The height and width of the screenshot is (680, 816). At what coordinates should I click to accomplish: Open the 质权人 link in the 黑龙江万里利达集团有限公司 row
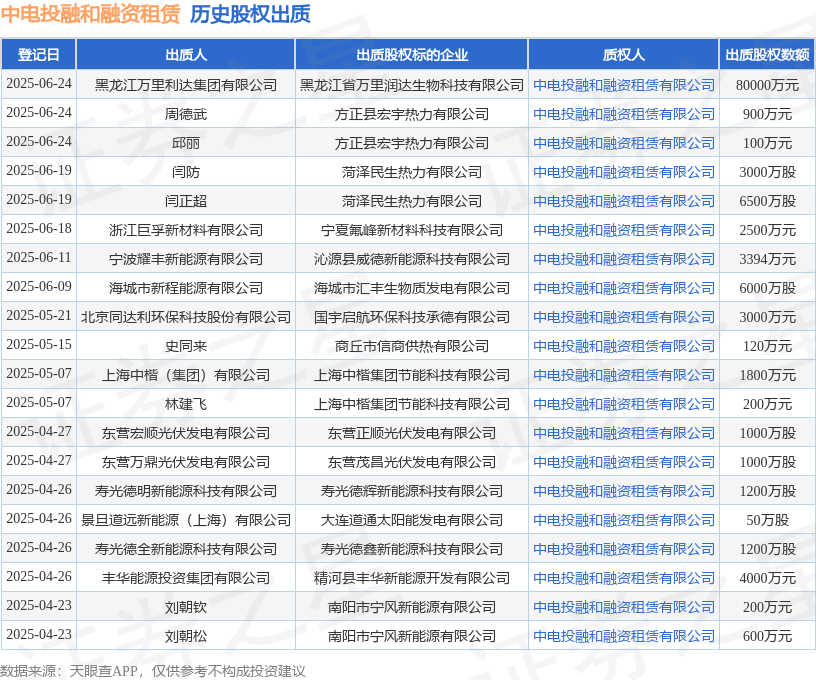pyautogui.click(x=623, y=85)
